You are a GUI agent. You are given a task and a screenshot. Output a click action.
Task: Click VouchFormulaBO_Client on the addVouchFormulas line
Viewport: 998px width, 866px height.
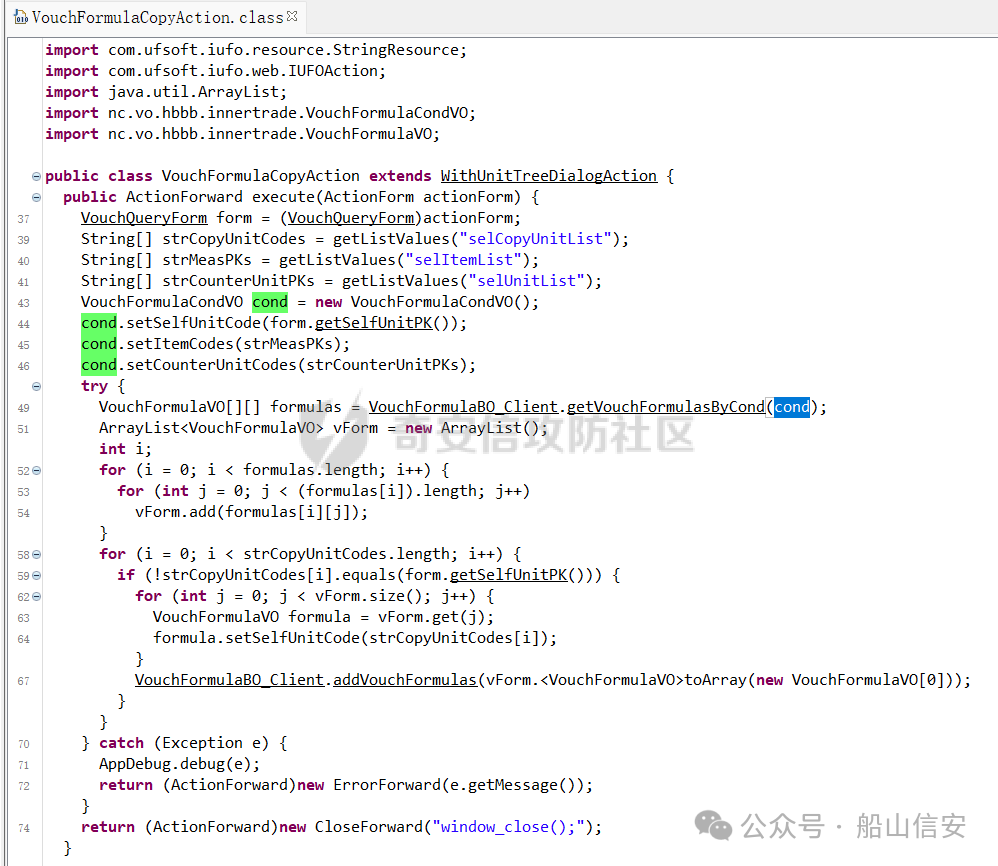229,680
